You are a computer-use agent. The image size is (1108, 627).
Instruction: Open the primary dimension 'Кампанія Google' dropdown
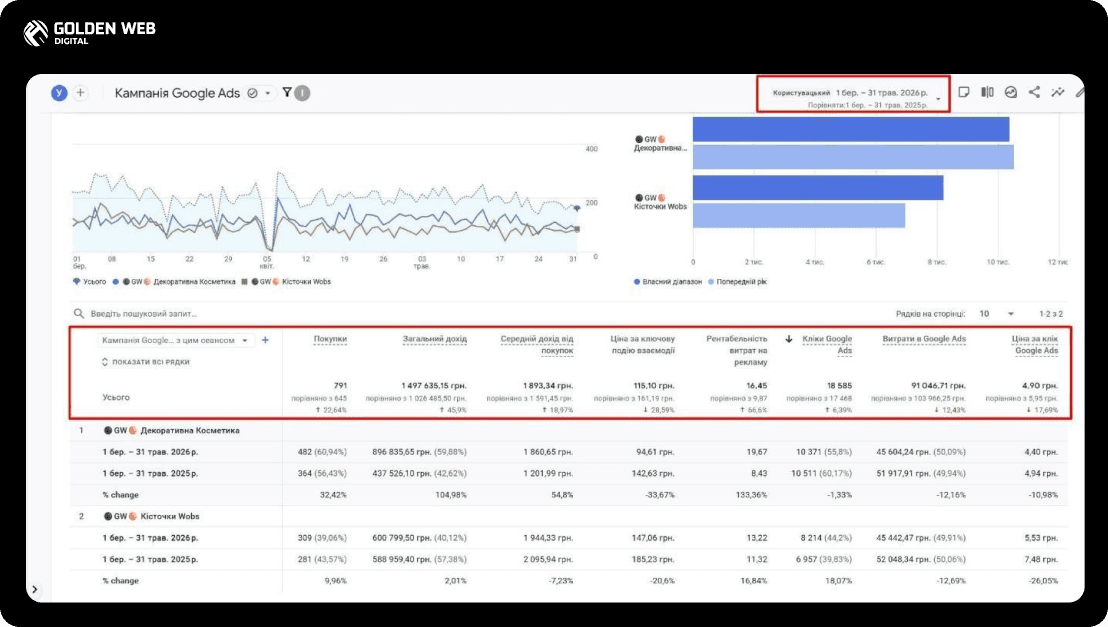tap(175, 340)
